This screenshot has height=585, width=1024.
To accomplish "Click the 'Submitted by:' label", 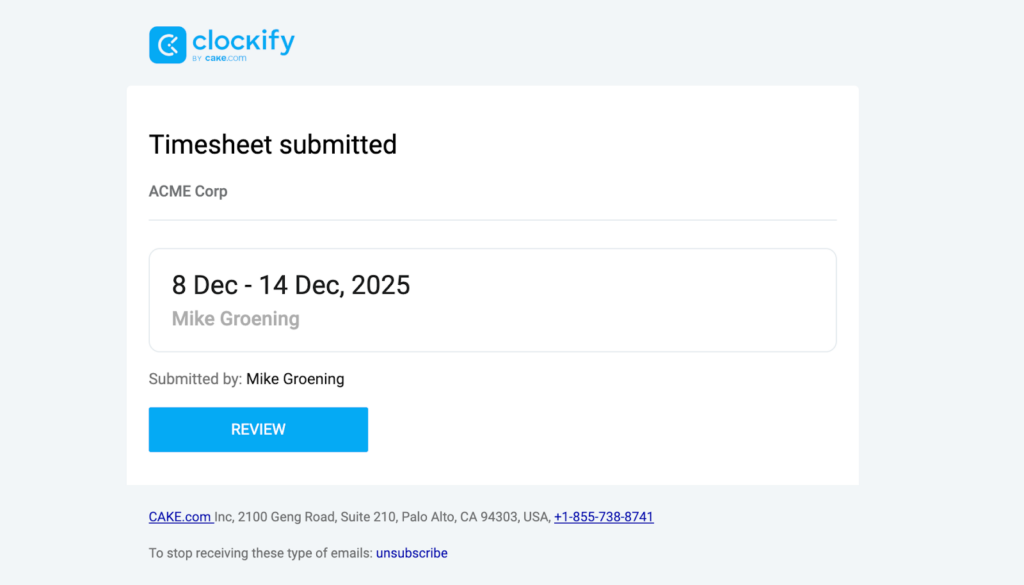I will pyautogui.click(x=195, y=379).
